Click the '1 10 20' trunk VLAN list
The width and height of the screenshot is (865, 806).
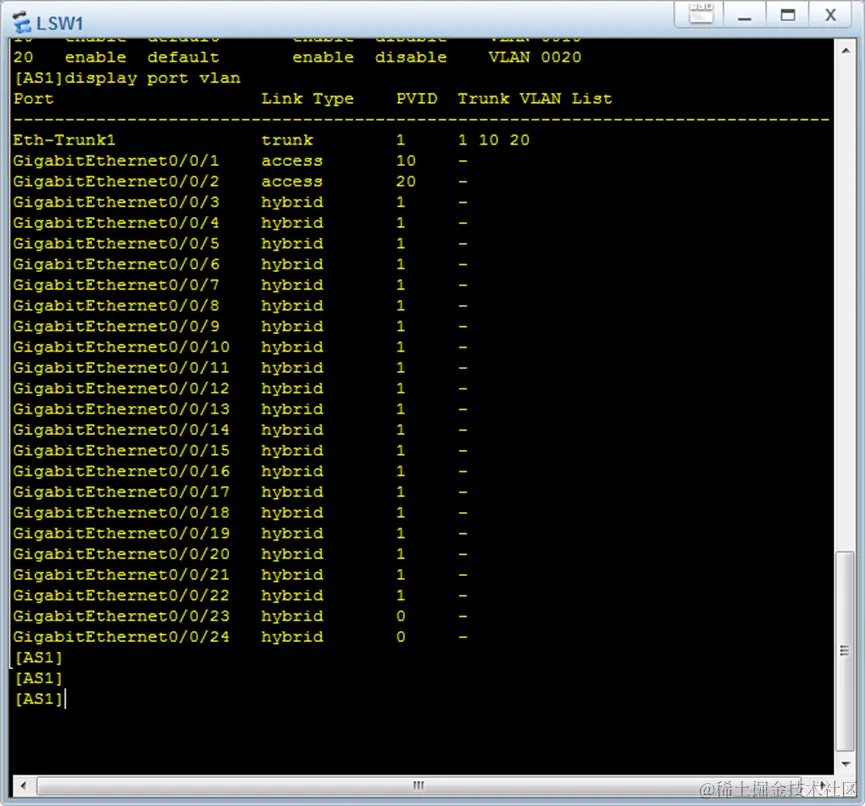494,140
